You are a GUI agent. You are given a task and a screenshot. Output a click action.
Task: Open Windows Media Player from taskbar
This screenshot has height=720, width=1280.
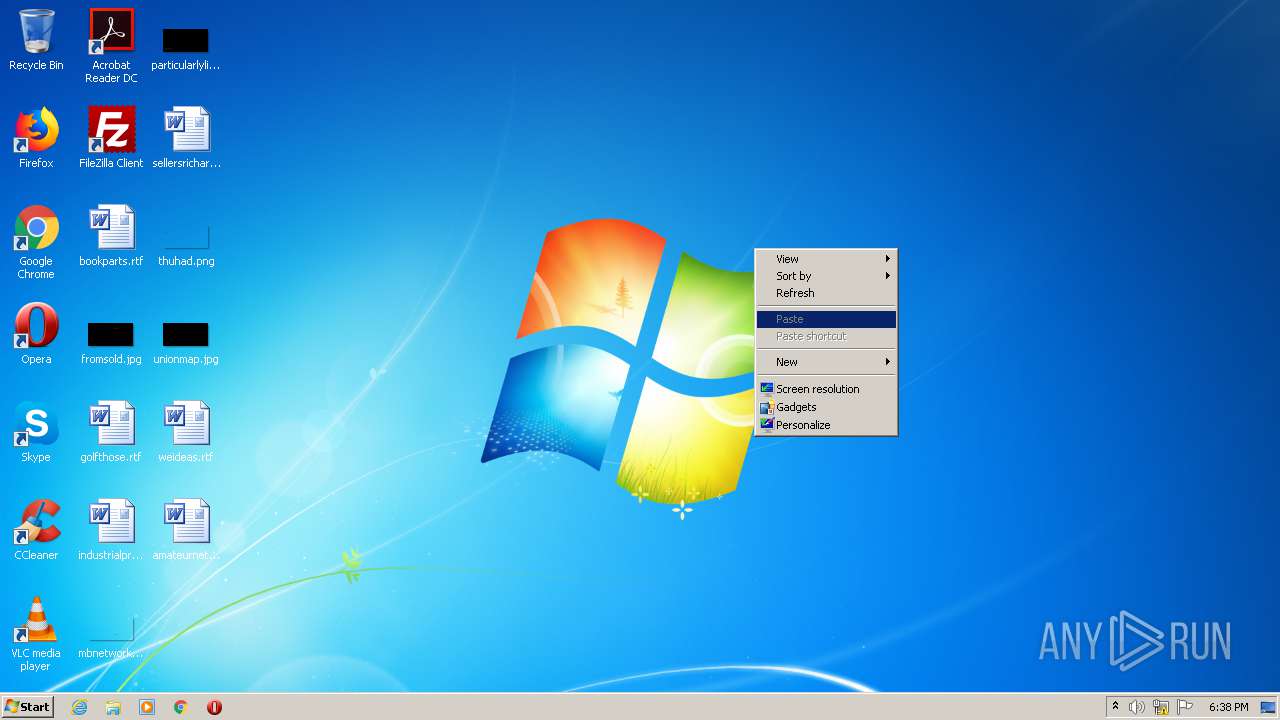point(147,707)
